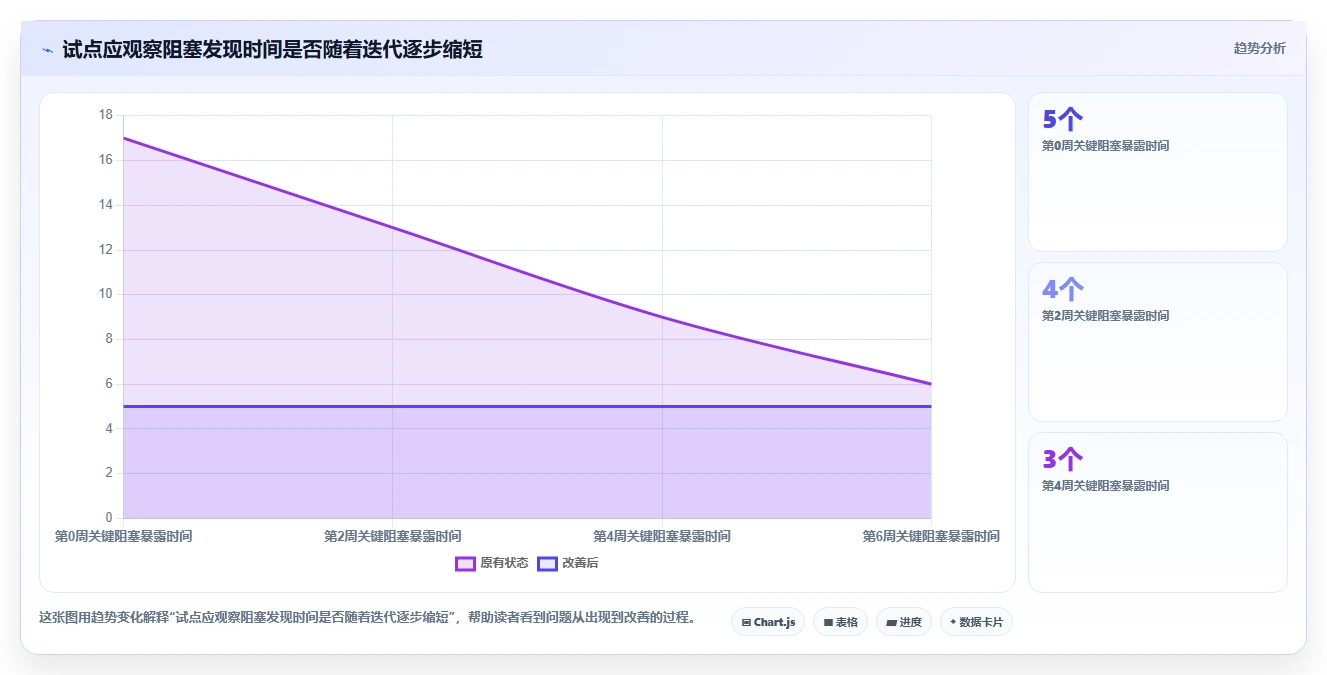Viewport: 1327px width, 675px height.
Task: Select the Chart.js tag
Action: 768,622
